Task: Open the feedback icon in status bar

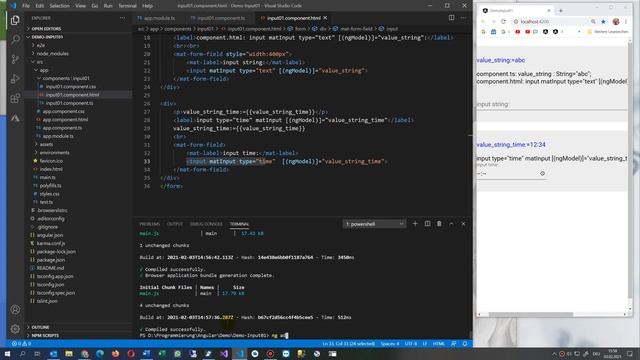Action: point(454,344)
